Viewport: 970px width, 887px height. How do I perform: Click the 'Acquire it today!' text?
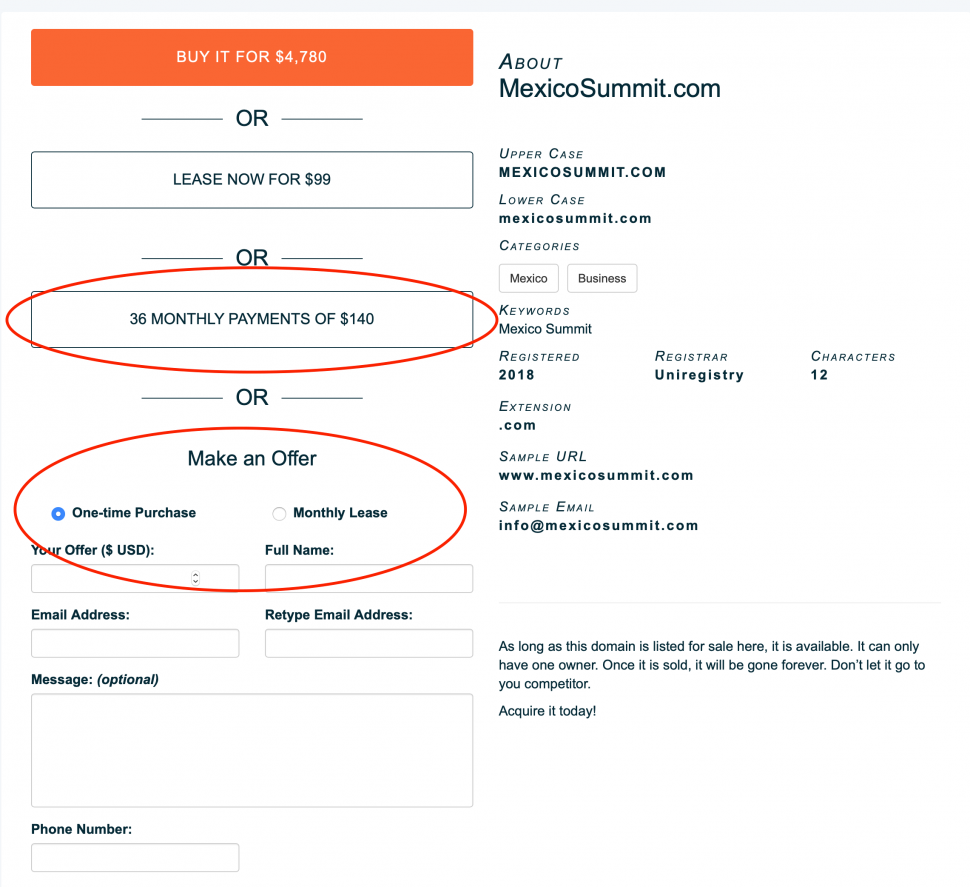(547, 711)
